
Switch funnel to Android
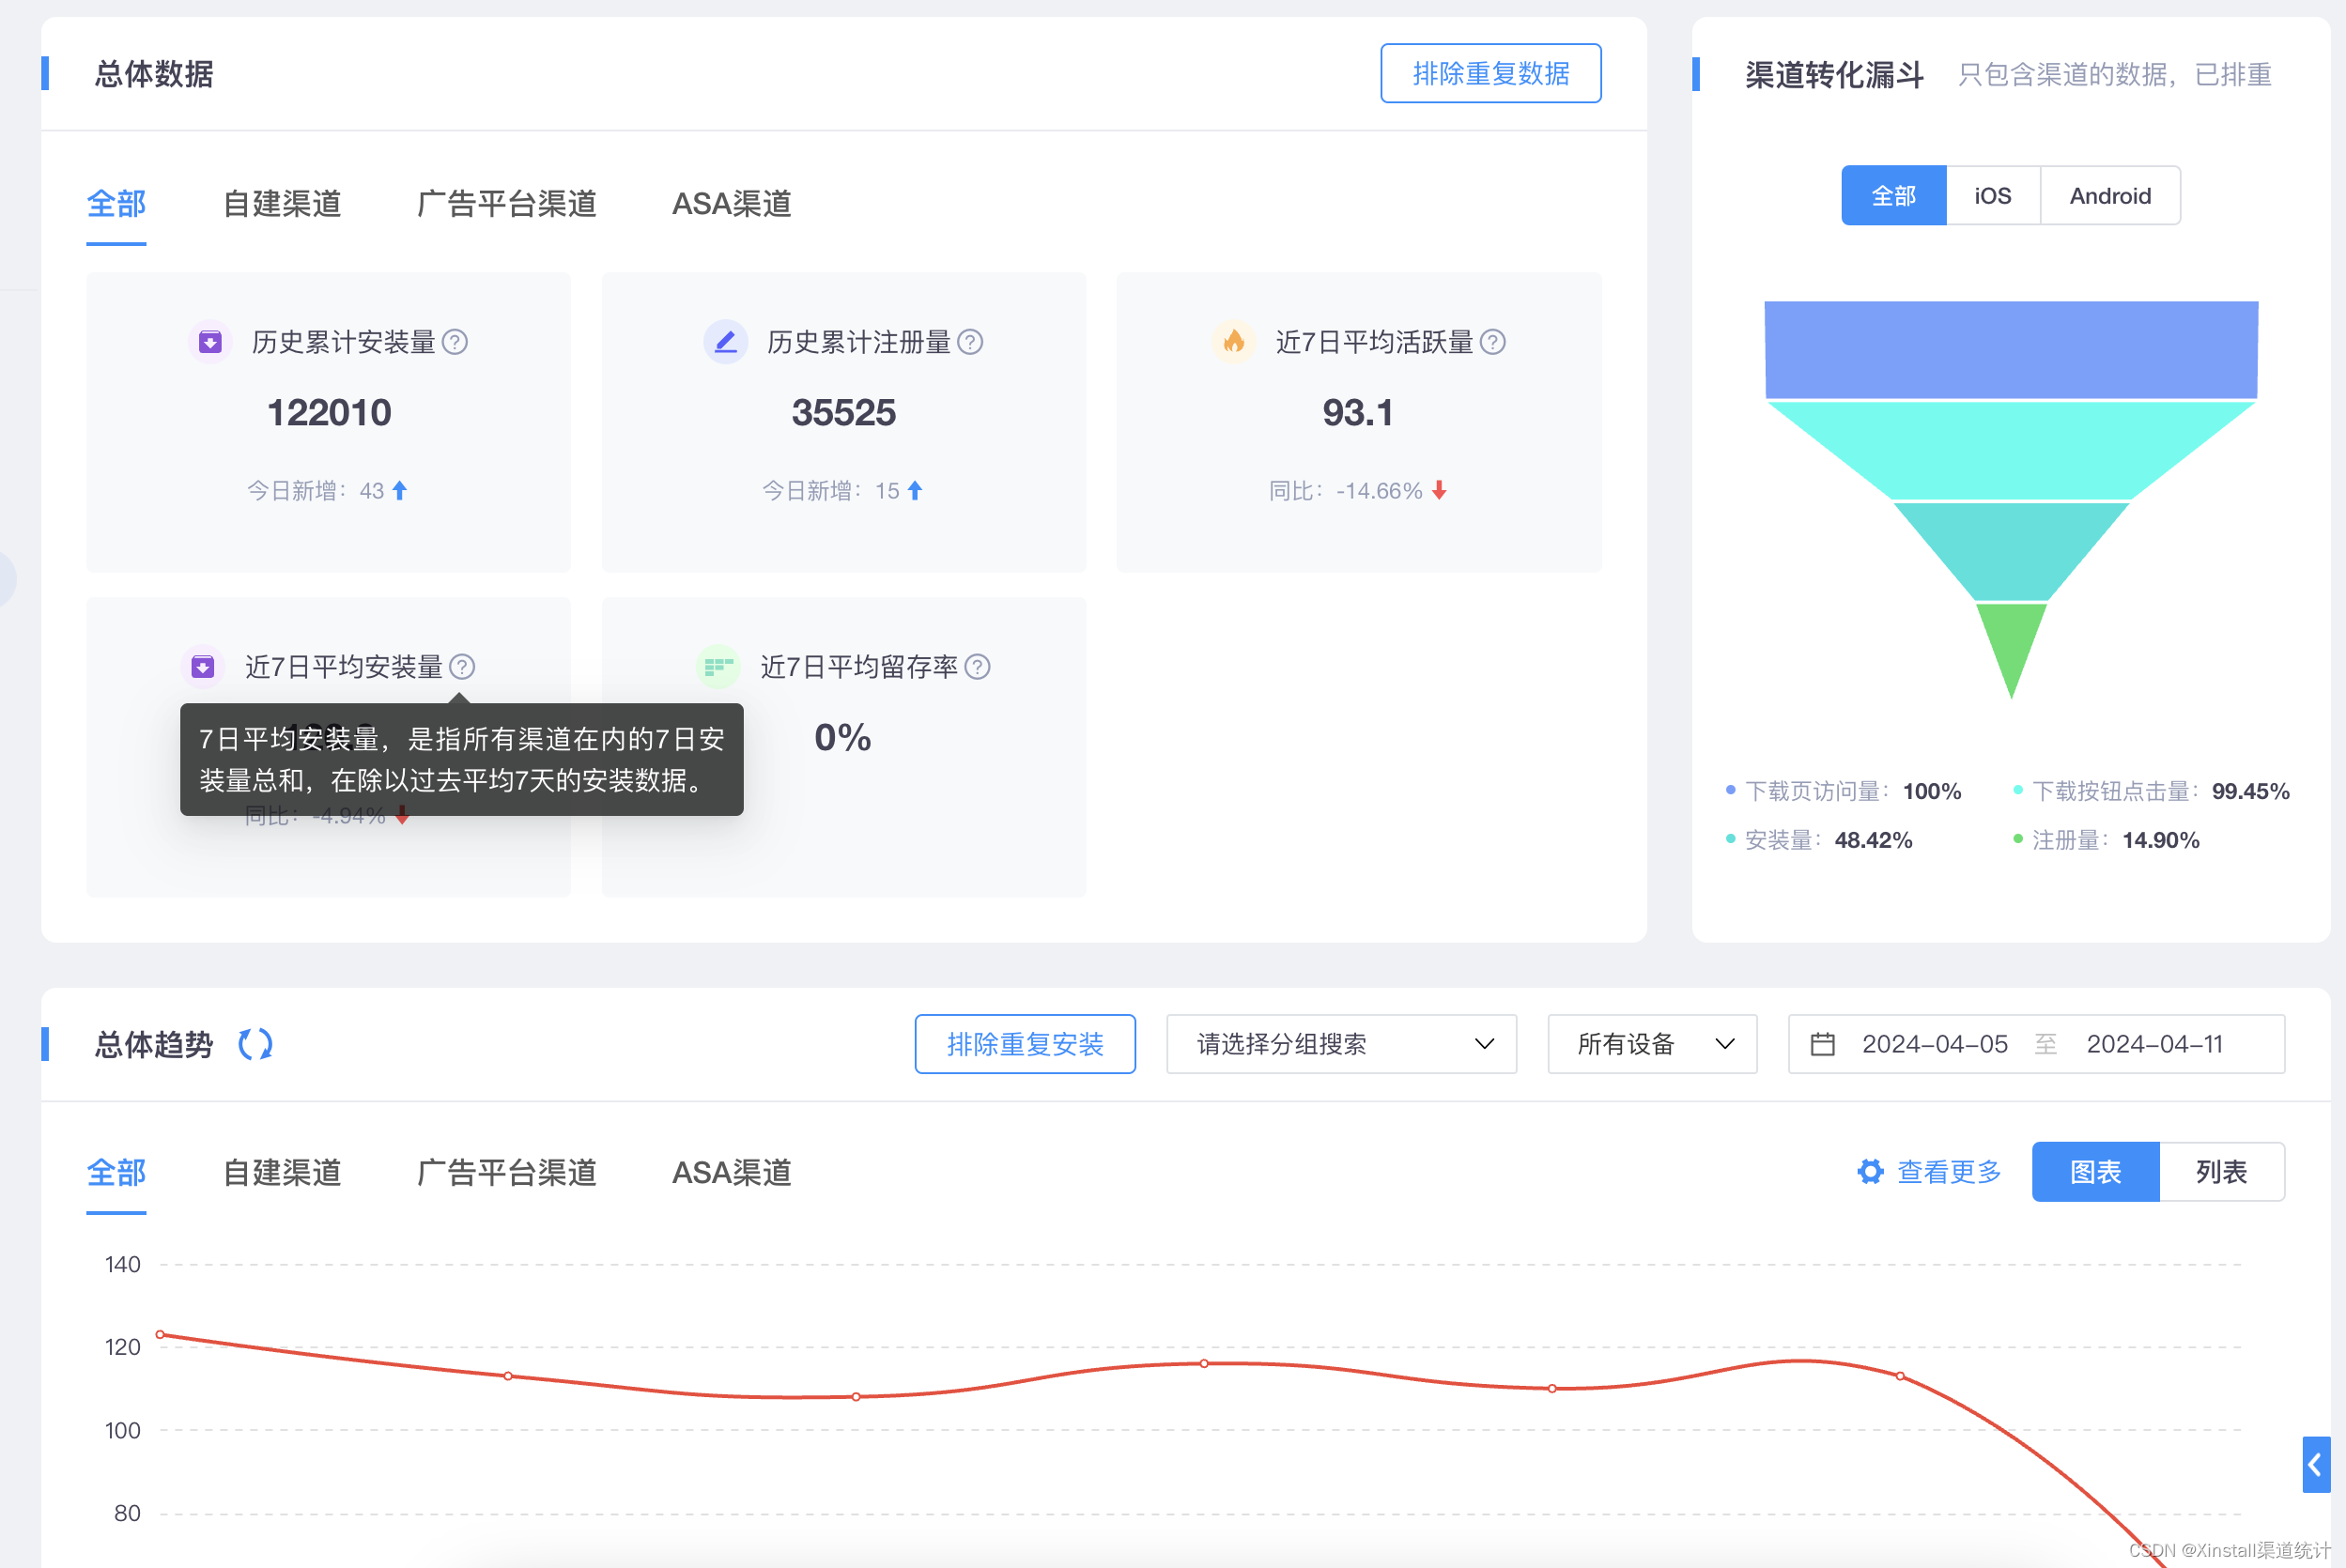pos(2110,196)
